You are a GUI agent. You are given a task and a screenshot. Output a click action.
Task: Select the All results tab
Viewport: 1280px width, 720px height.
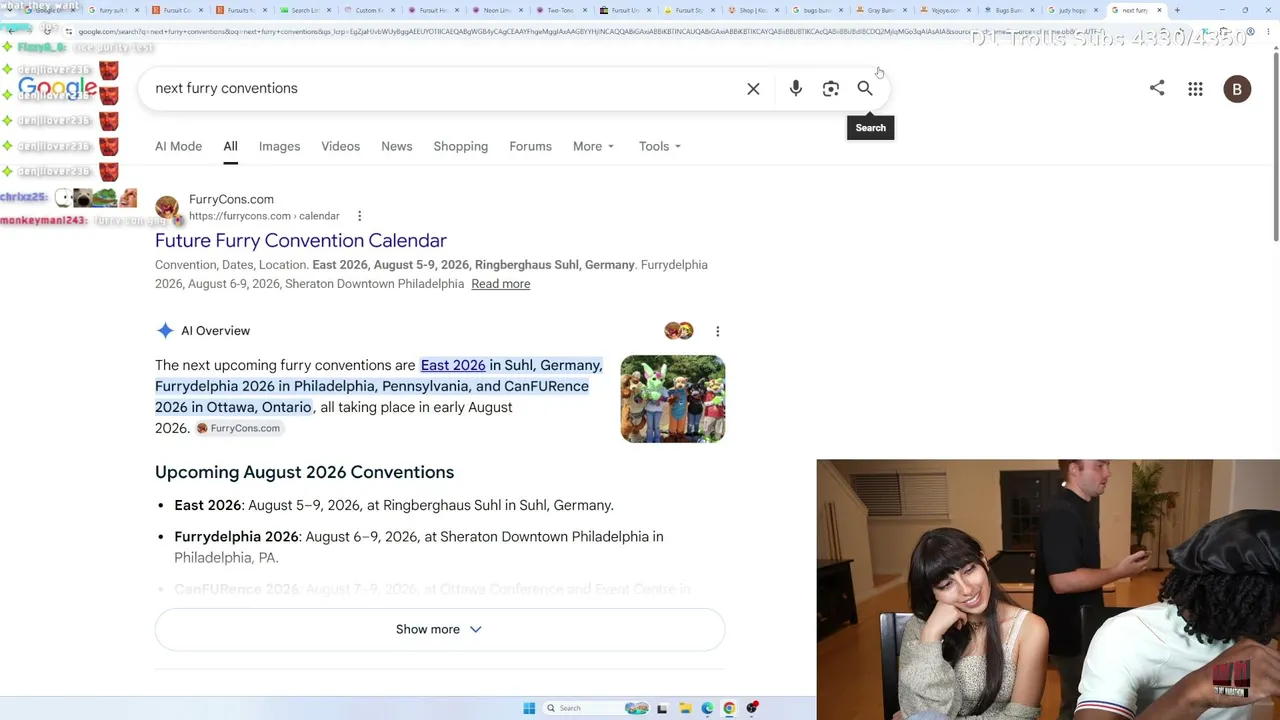pos(230,146)
